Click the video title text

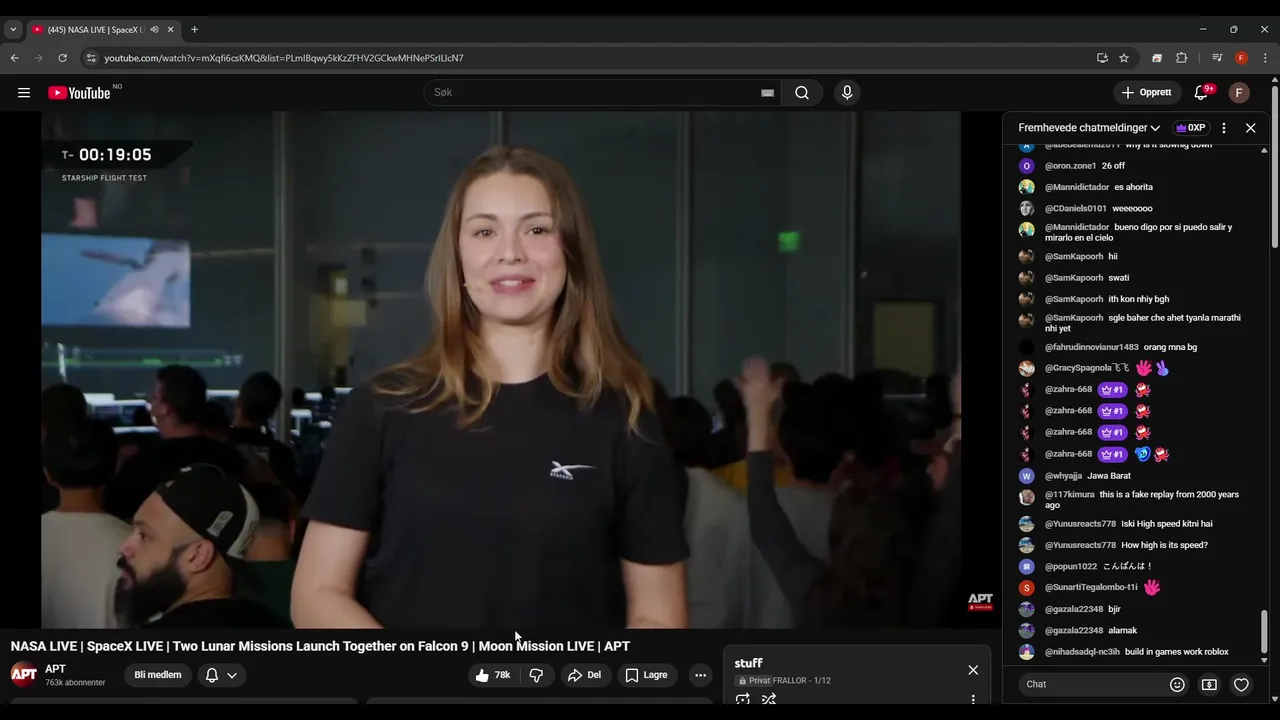pos(320,646)
